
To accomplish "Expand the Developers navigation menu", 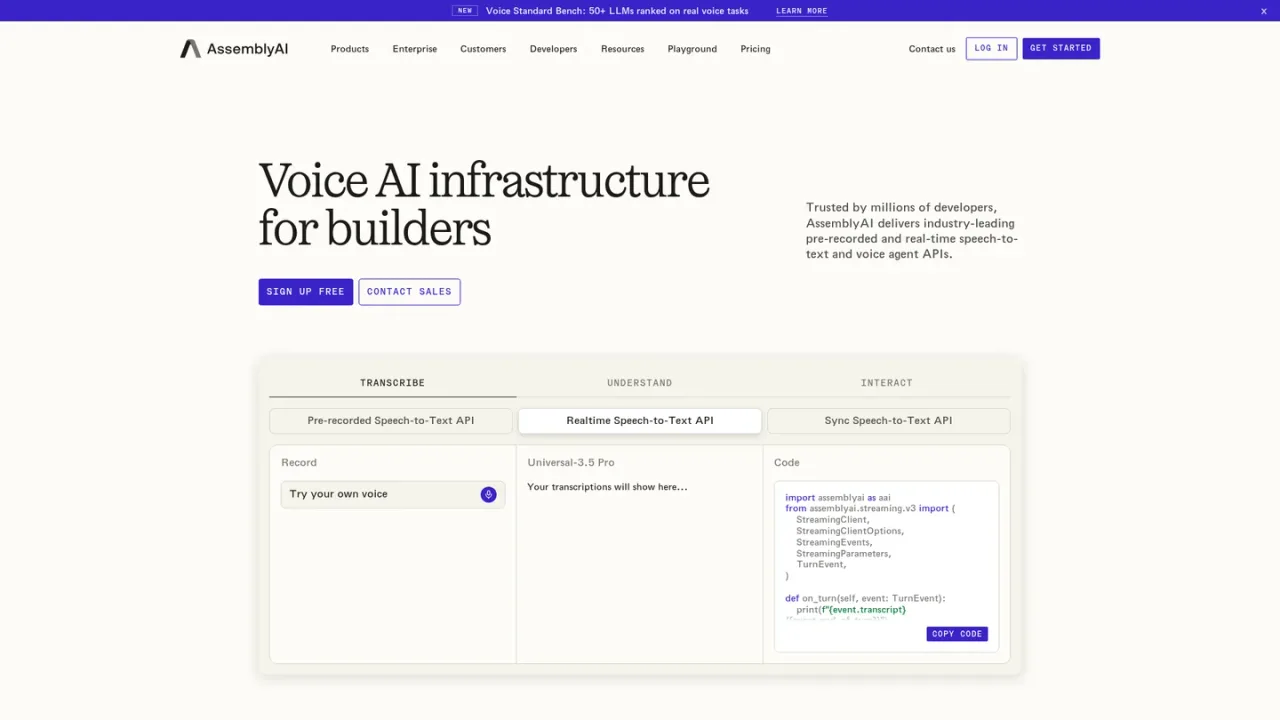I will [553, 49].
